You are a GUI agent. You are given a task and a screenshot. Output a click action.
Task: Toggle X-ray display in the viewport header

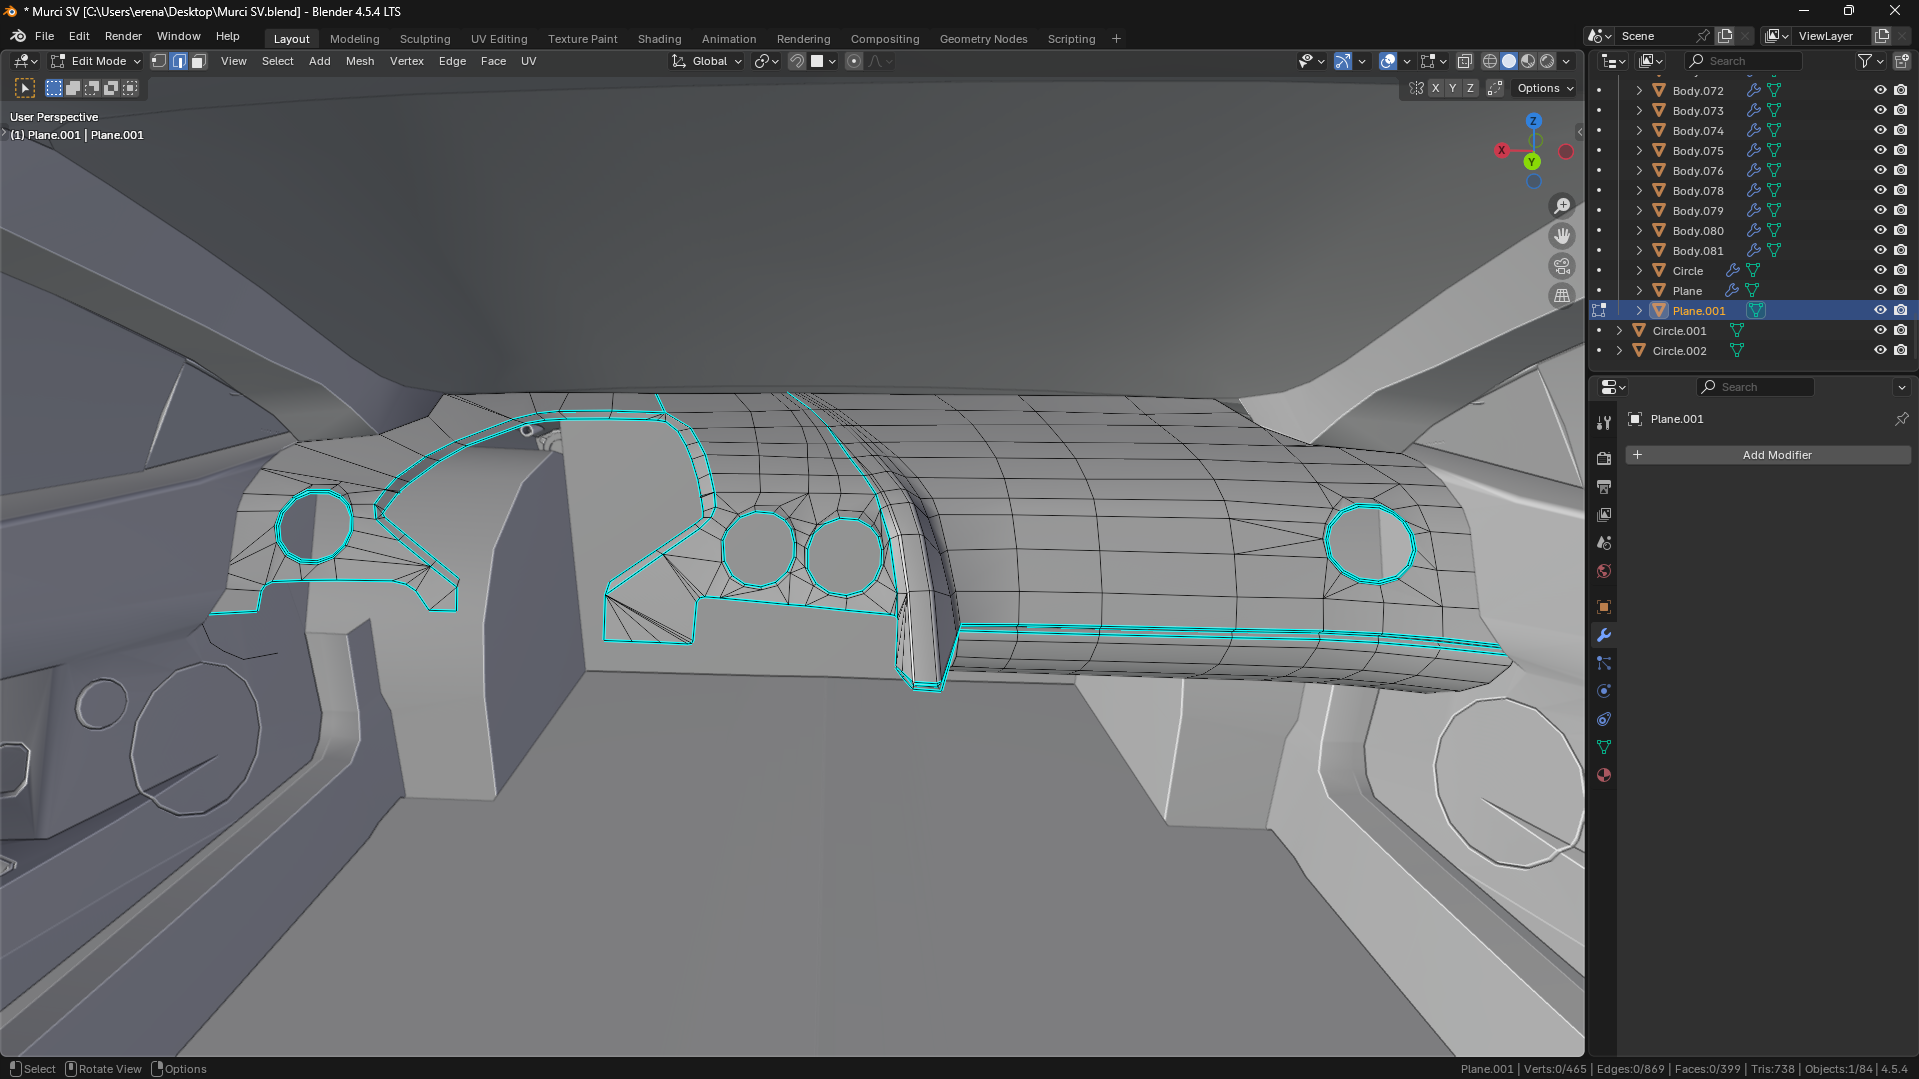click(x=1464, y=61)
